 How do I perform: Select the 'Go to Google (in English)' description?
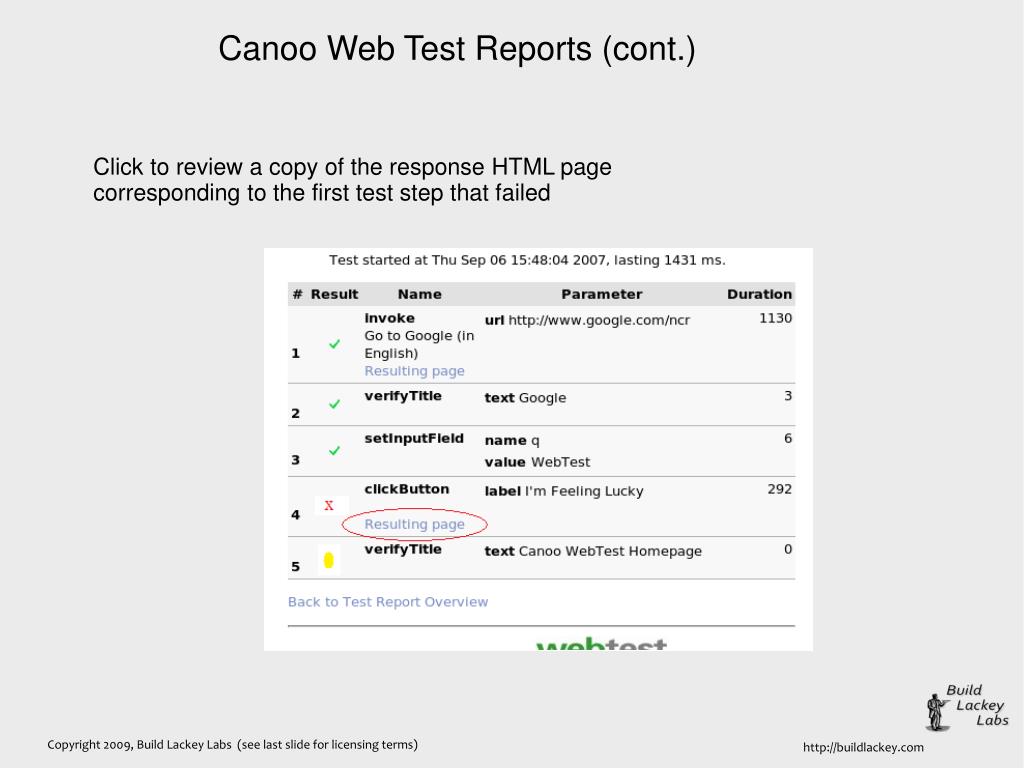(x=419, y=344)
